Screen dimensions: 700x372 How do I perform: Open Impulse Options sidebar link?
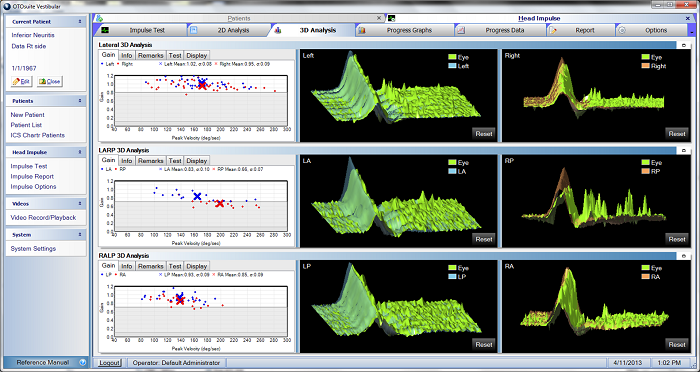click(33, 187)
